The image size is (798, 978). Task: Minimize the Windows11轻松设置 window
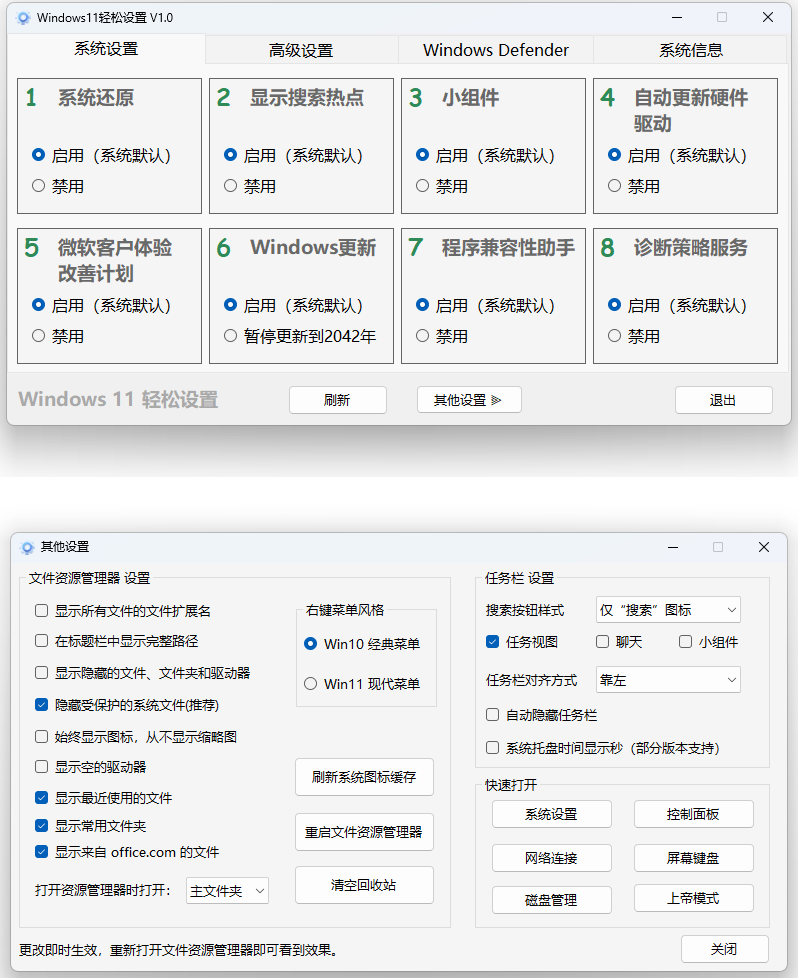(x=677, y=17)
